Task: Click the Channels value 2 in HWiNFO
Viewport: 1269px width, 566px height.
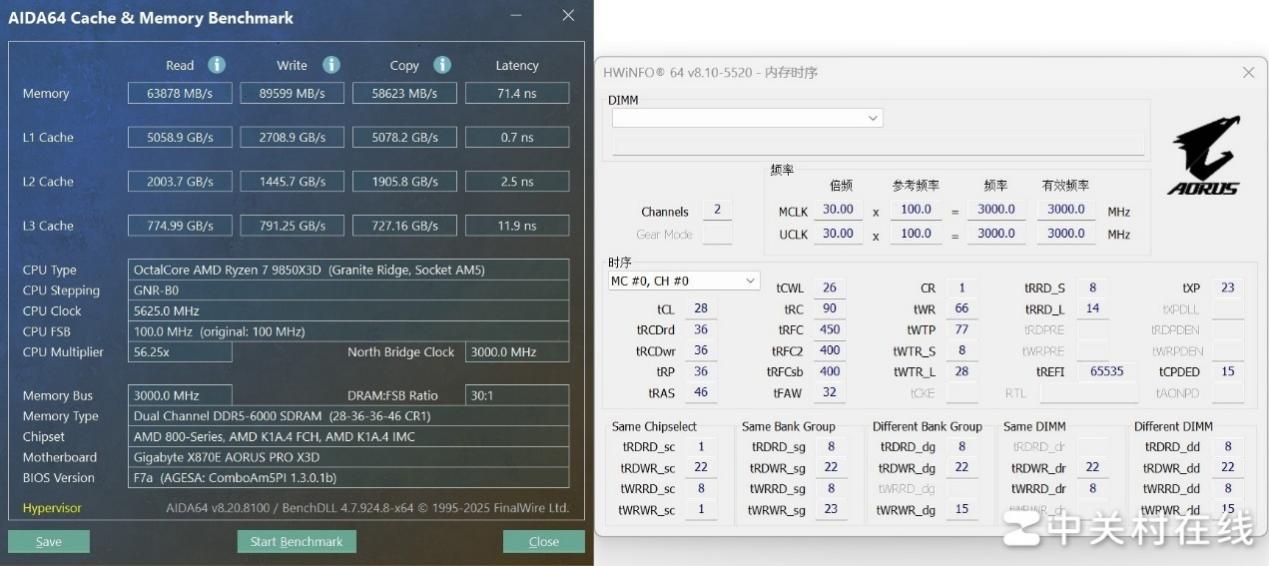Action: 717,210
